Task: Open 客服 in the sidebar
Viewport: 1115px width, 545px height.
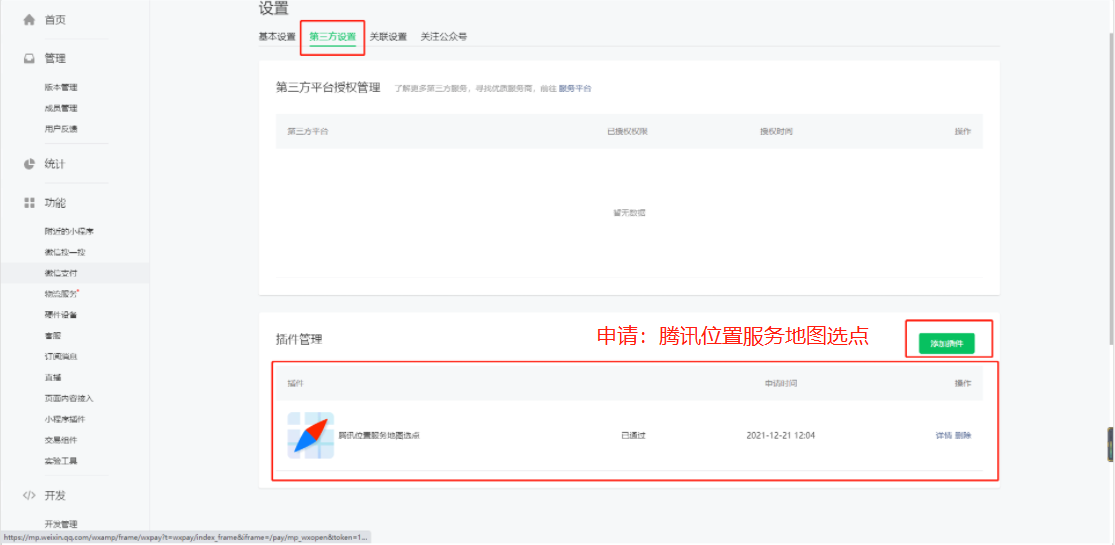Action: pos(52,335)
